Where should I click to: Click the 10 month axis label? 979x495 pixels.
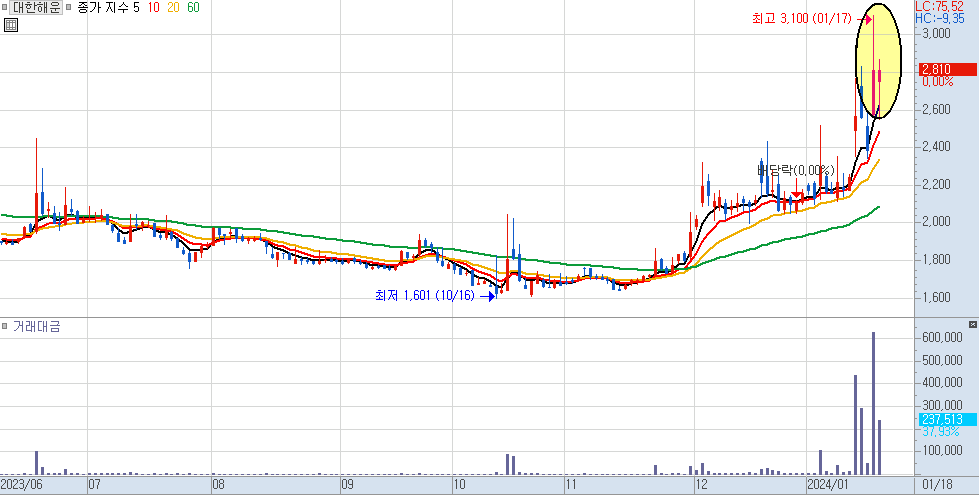point(459,484)
